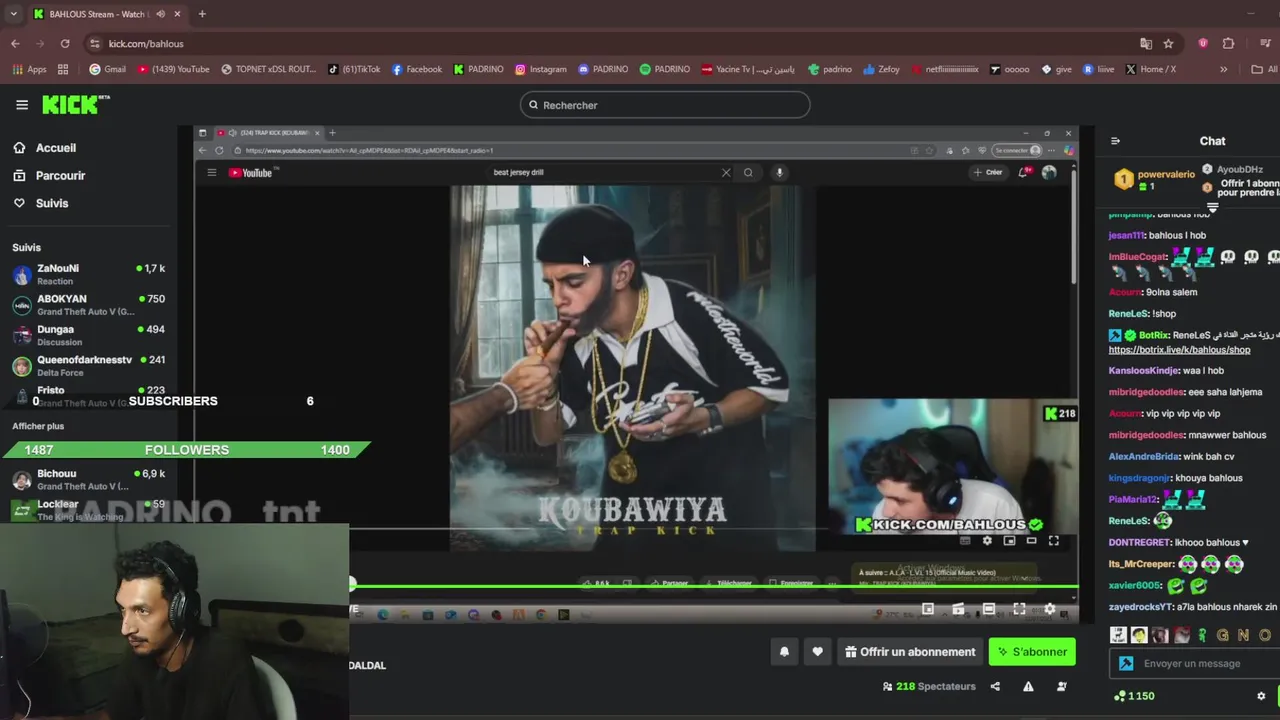Open Dungaa followed channel

[x=89, y=335]
